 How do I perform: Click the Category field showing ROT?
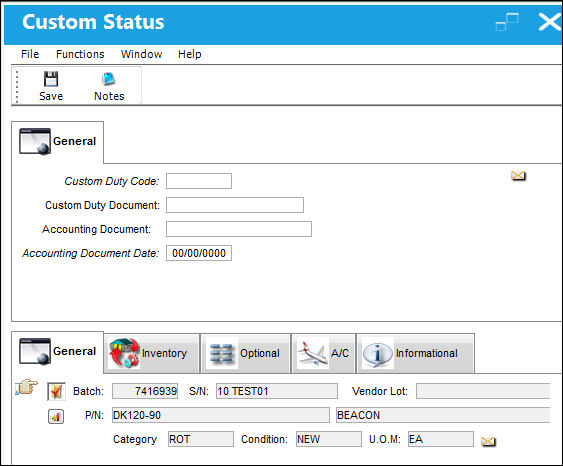[201, 439]
